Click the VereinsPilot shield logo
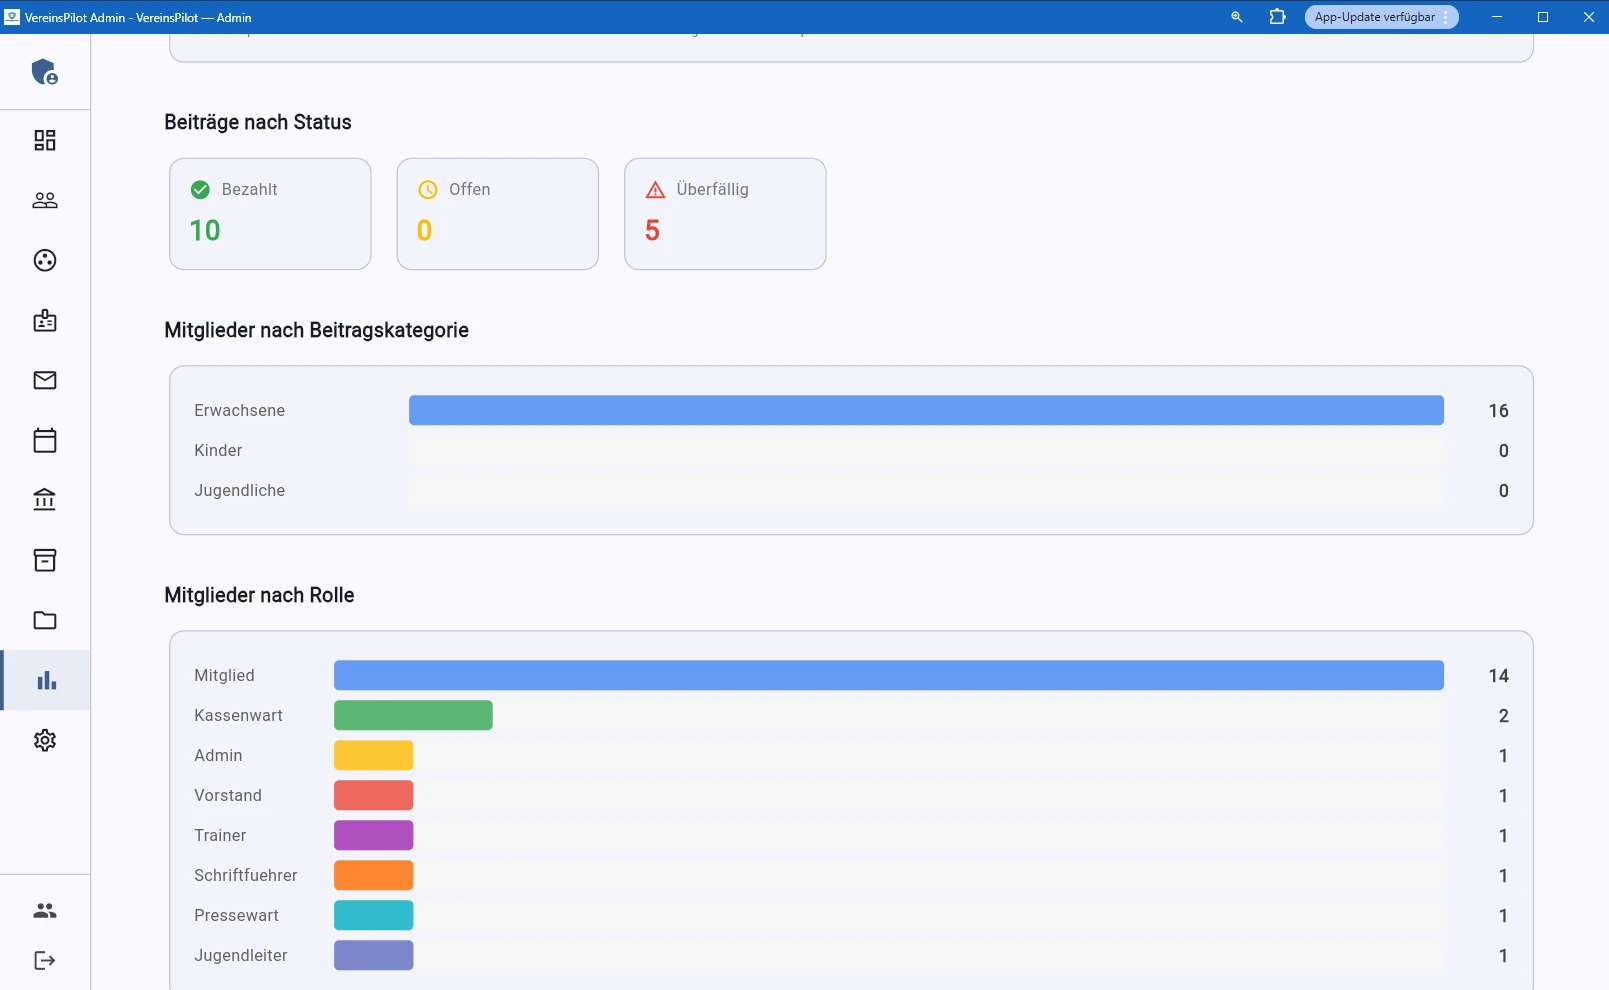This screenshot has height=990, width=1609. point(44,72)
